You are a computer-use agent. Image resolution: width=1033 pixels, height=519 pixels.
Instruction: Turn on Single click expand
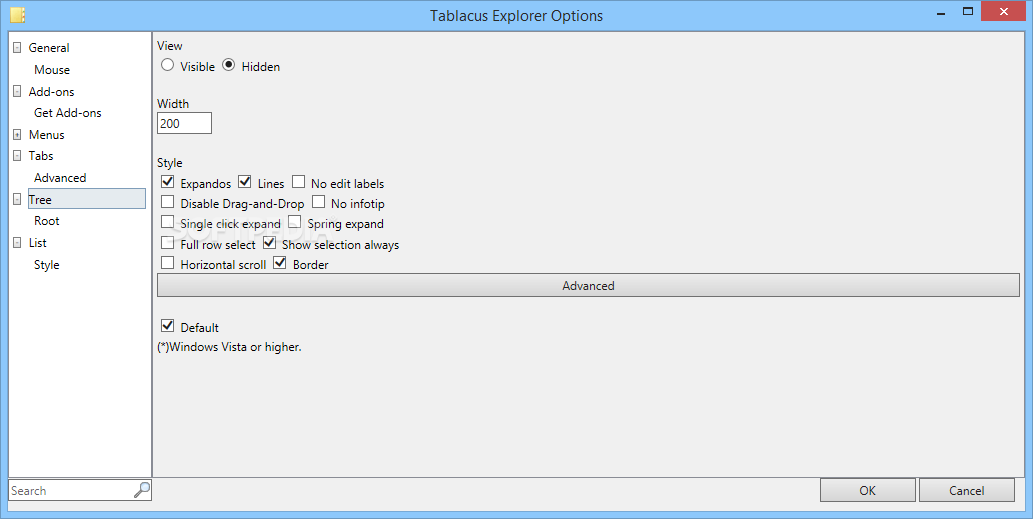click(167, 223)
